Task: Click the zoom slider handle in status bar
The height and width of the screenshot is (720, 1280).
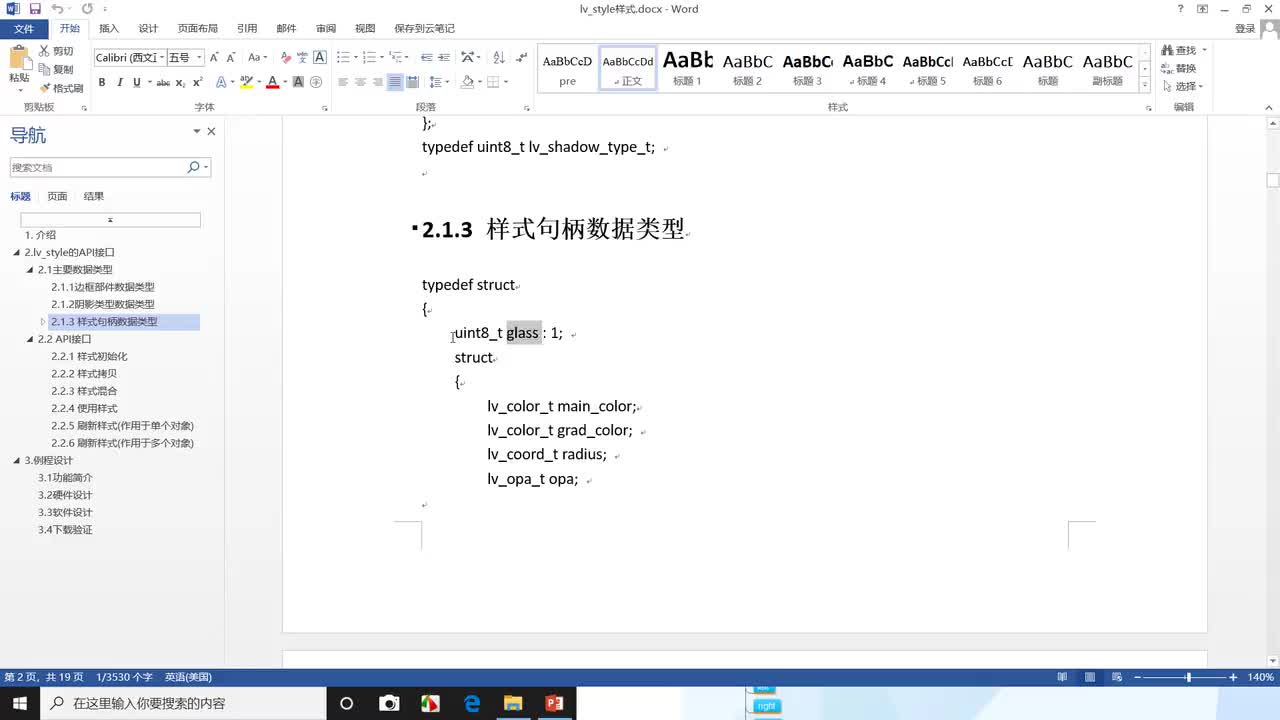Action: tap(1188, 677)
